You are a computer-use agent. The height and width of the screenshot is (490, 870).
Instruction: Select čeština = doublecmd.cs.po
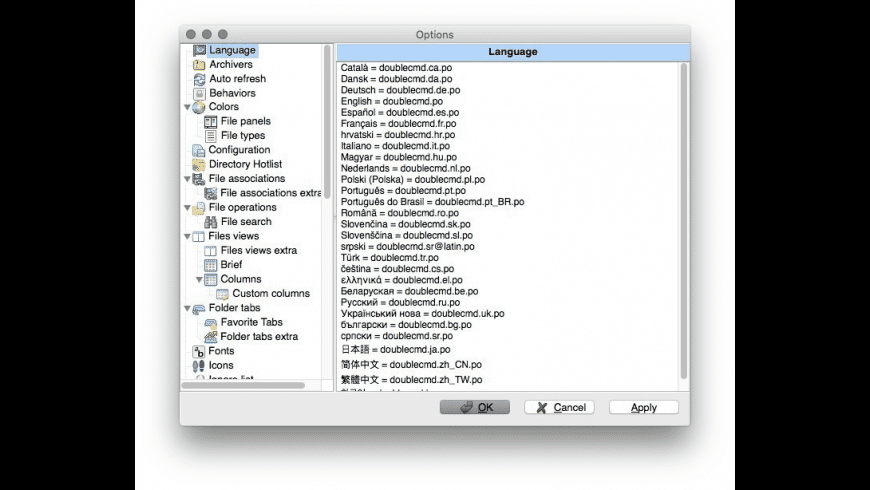397,269
